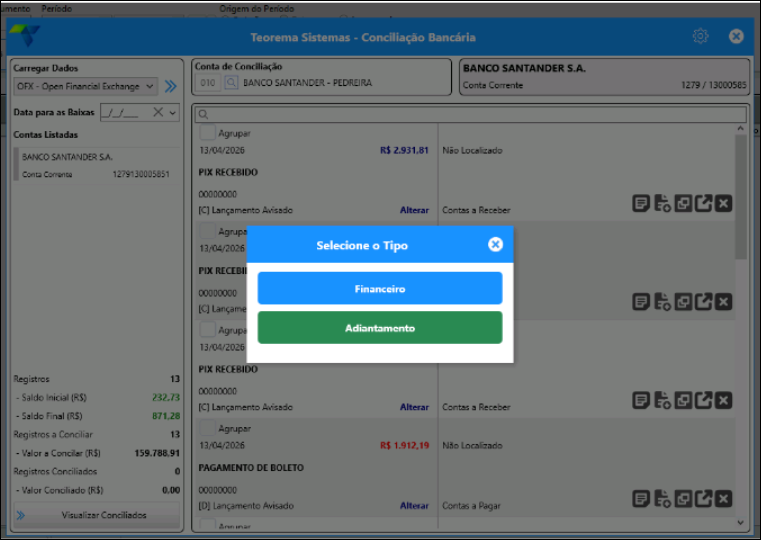Click X remove icon for PAGAMENTO DE BOLETO entry
The width and height of the screenshot is (761, 540).
pyautogui.click(x=724, y=499)
